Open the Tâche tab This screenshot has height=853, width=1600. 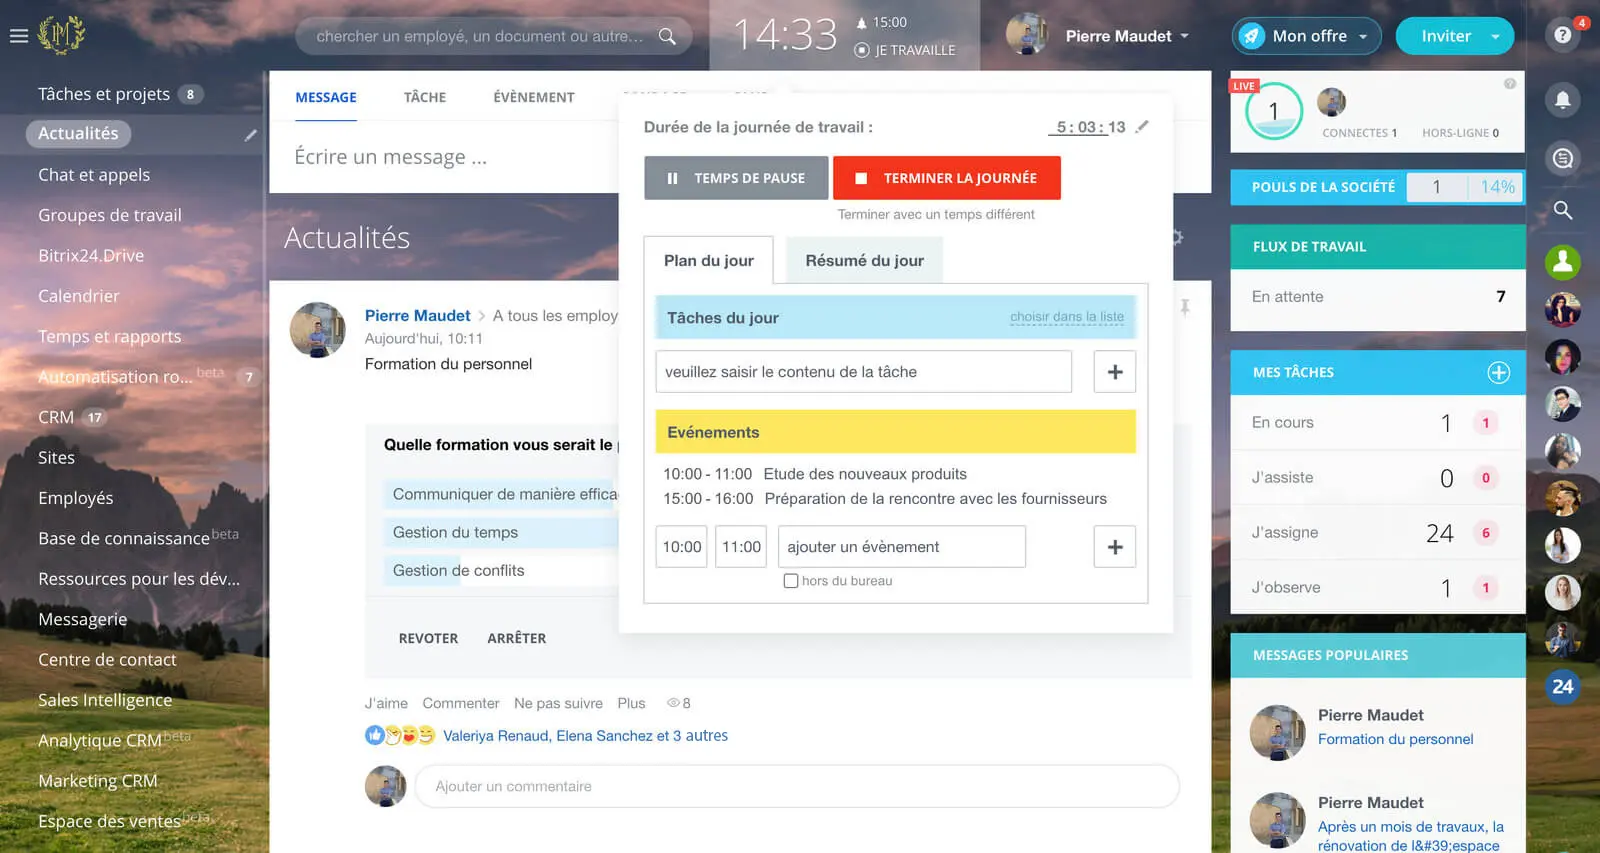point(424,97)
